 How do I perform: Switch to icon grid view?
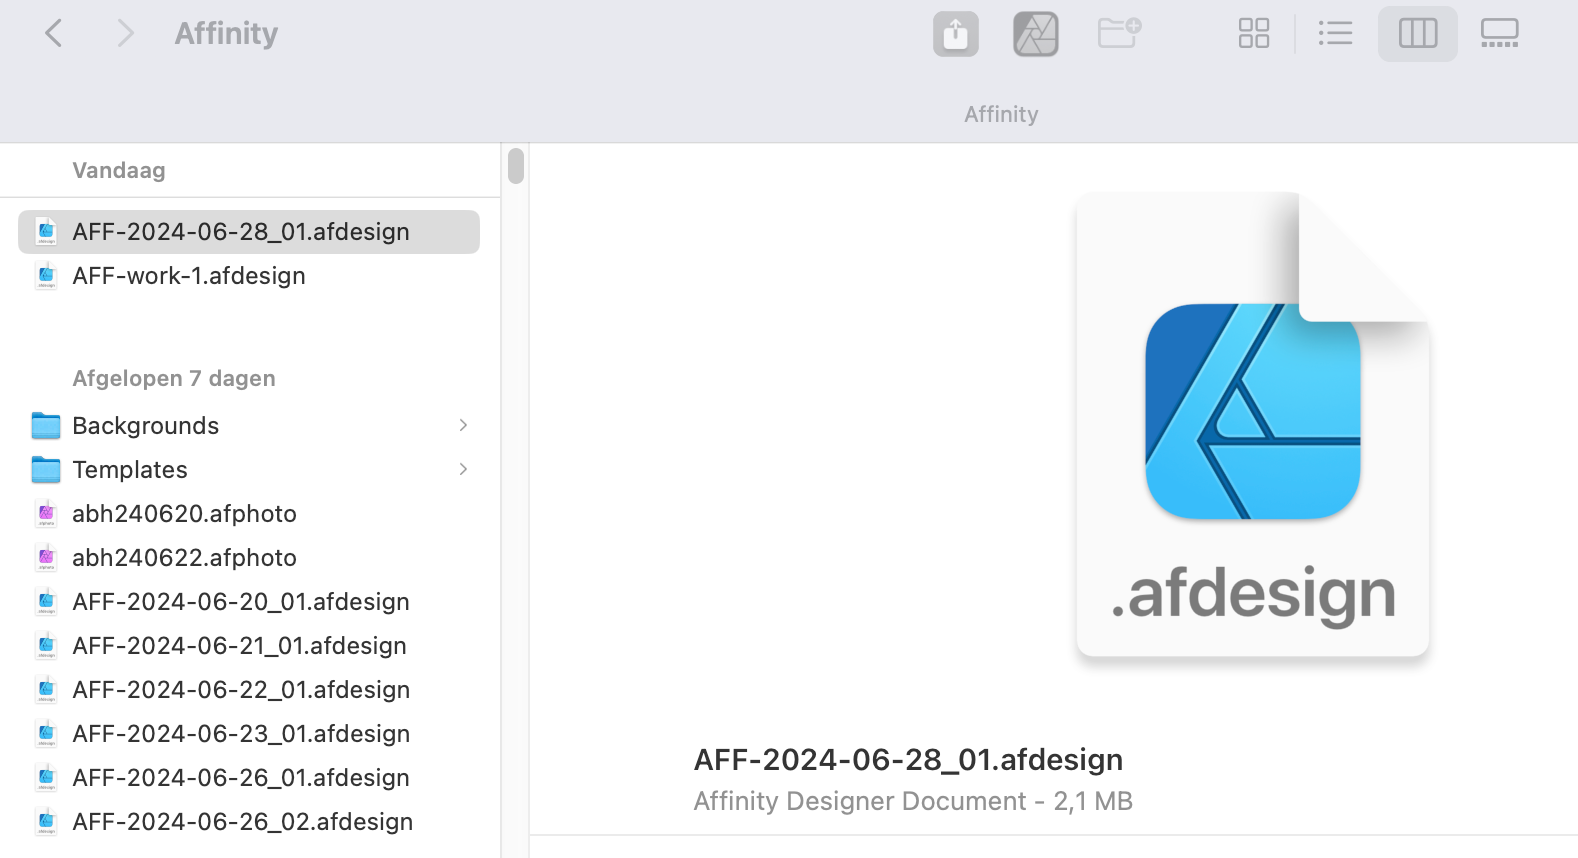click(1254, 33)
